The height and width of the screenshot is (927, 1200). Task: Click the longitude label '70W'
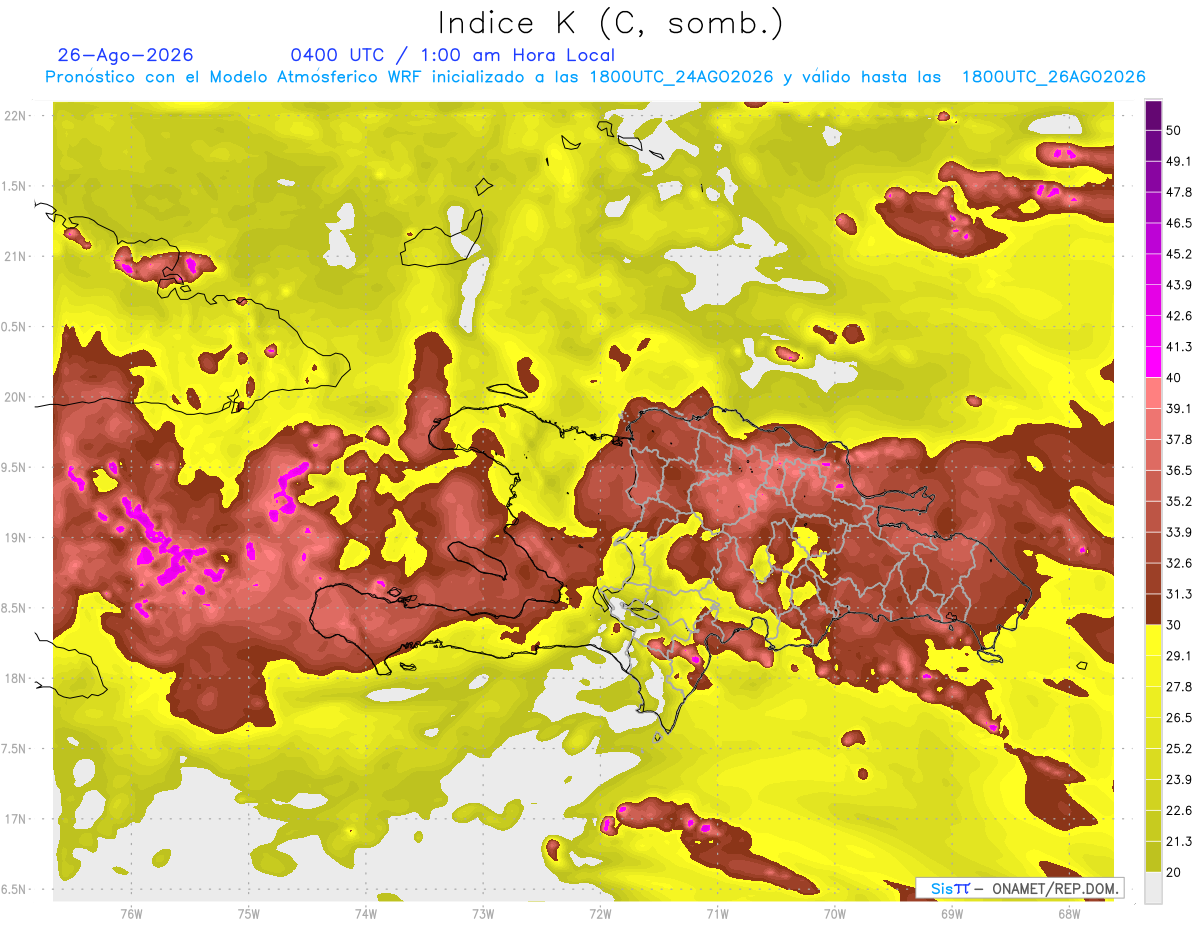[835, 913]
